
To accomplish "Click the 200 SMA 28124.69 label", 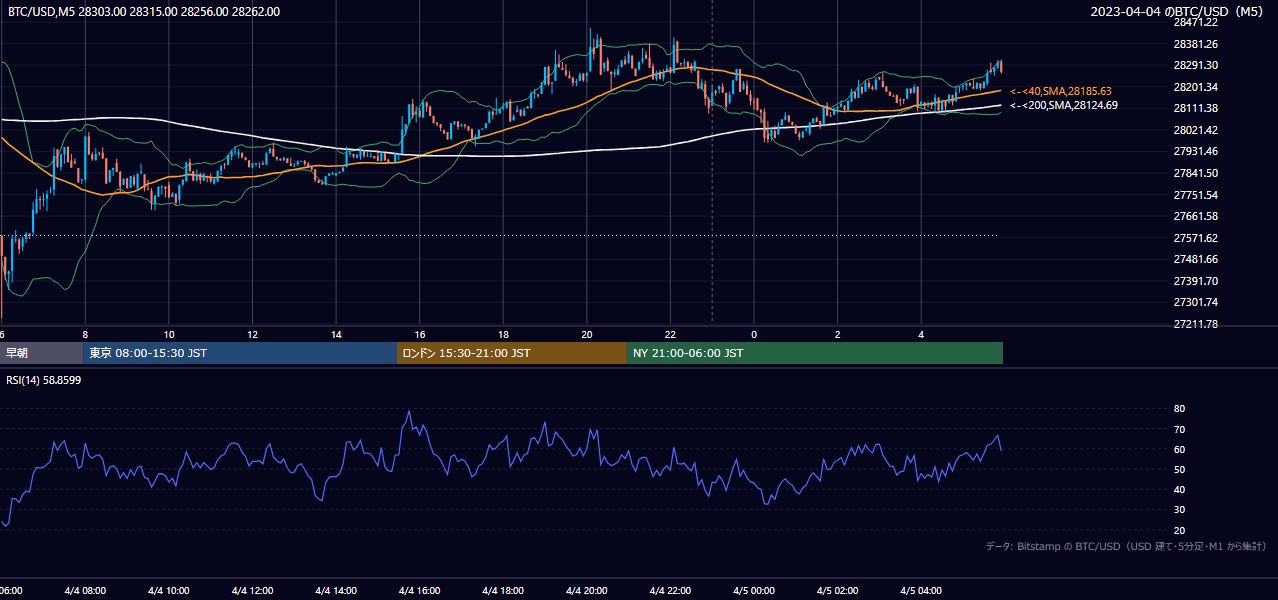I will click(x=1064, y=105).
